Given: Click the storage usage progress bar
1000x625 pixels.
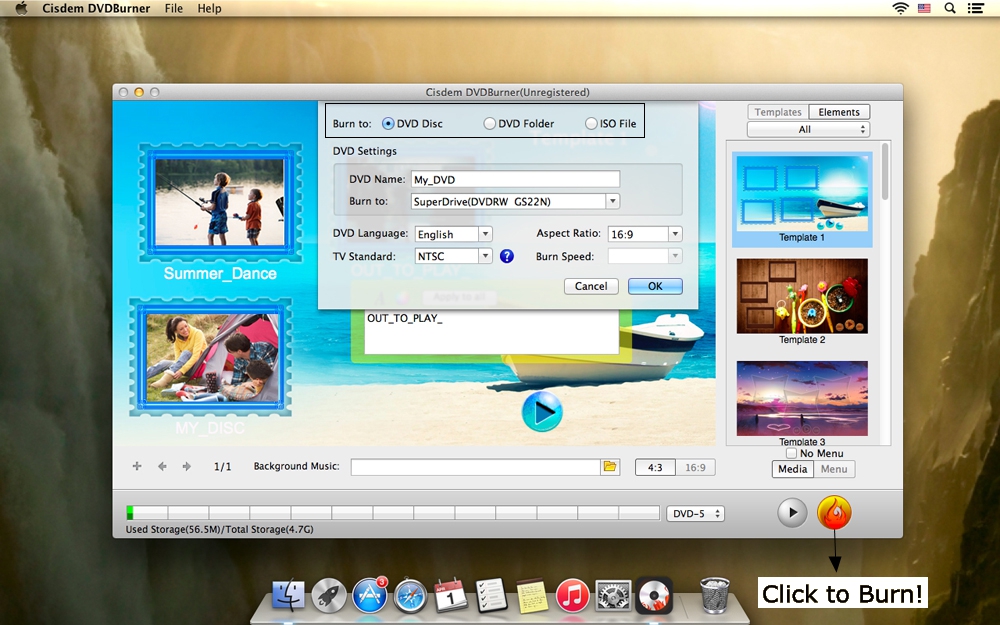Looking at the screenshot, I should click(x=393, y=513).
